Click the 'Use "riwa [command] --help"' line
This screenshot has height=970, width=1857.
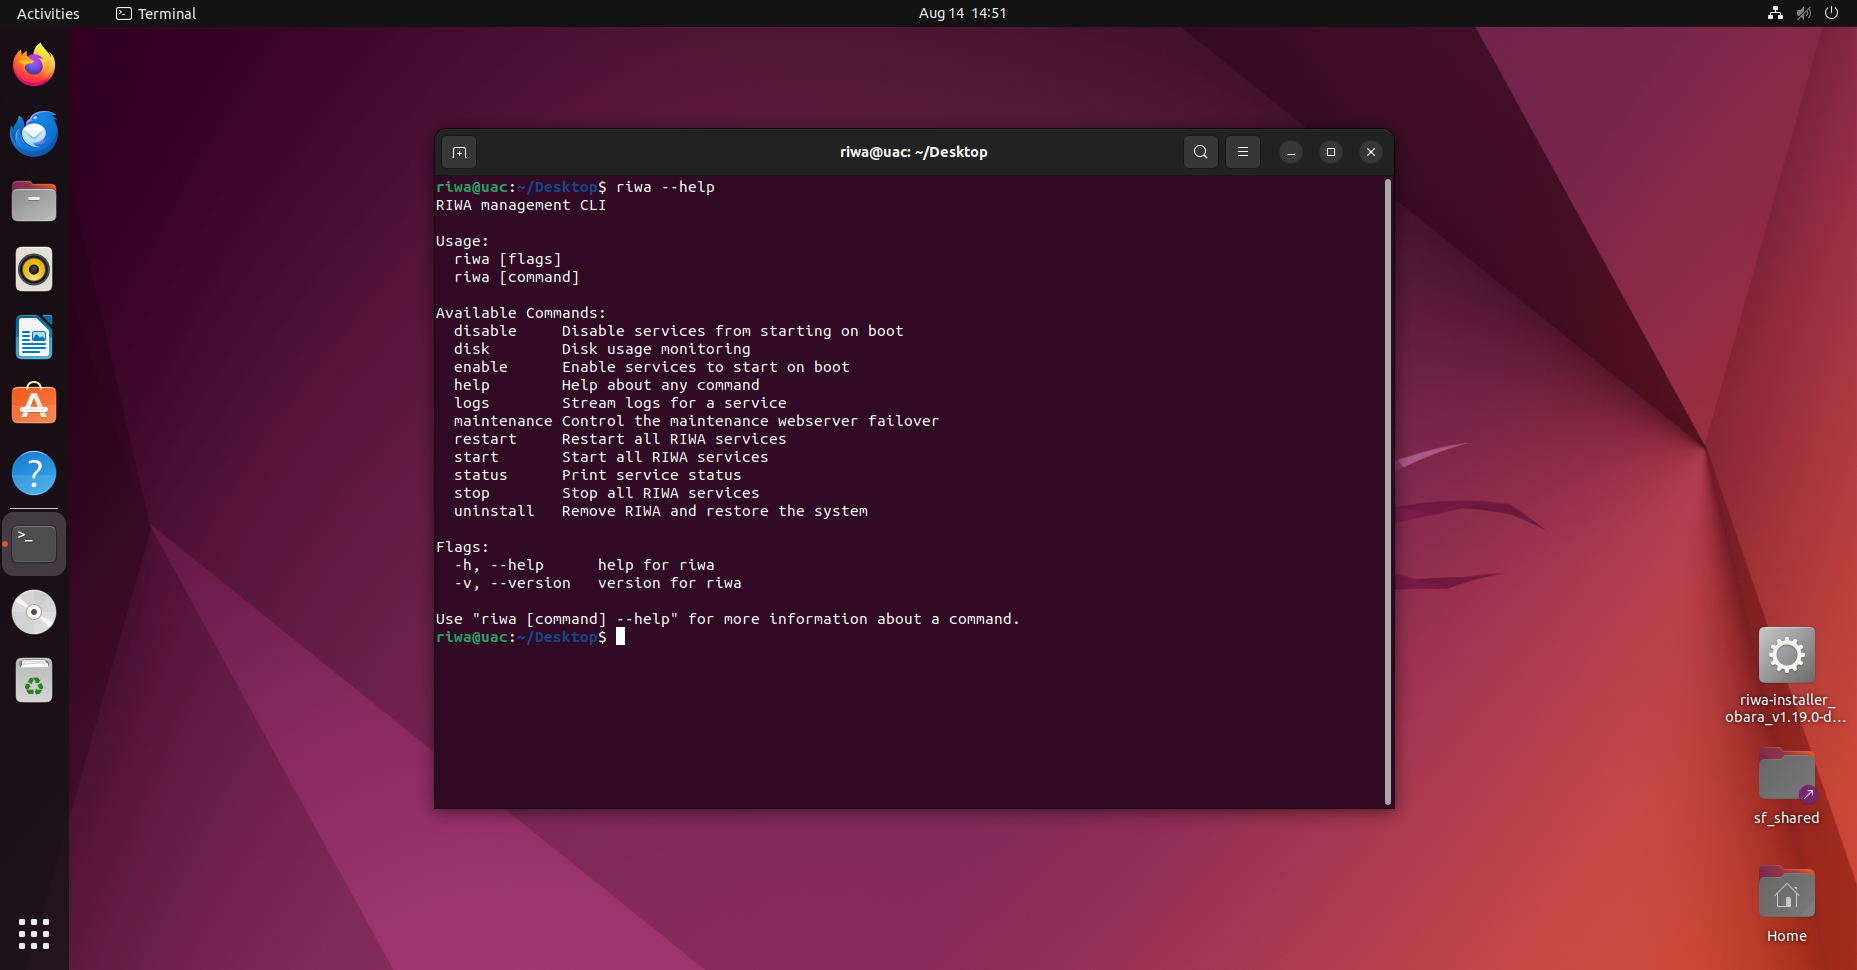coord(728,619)
